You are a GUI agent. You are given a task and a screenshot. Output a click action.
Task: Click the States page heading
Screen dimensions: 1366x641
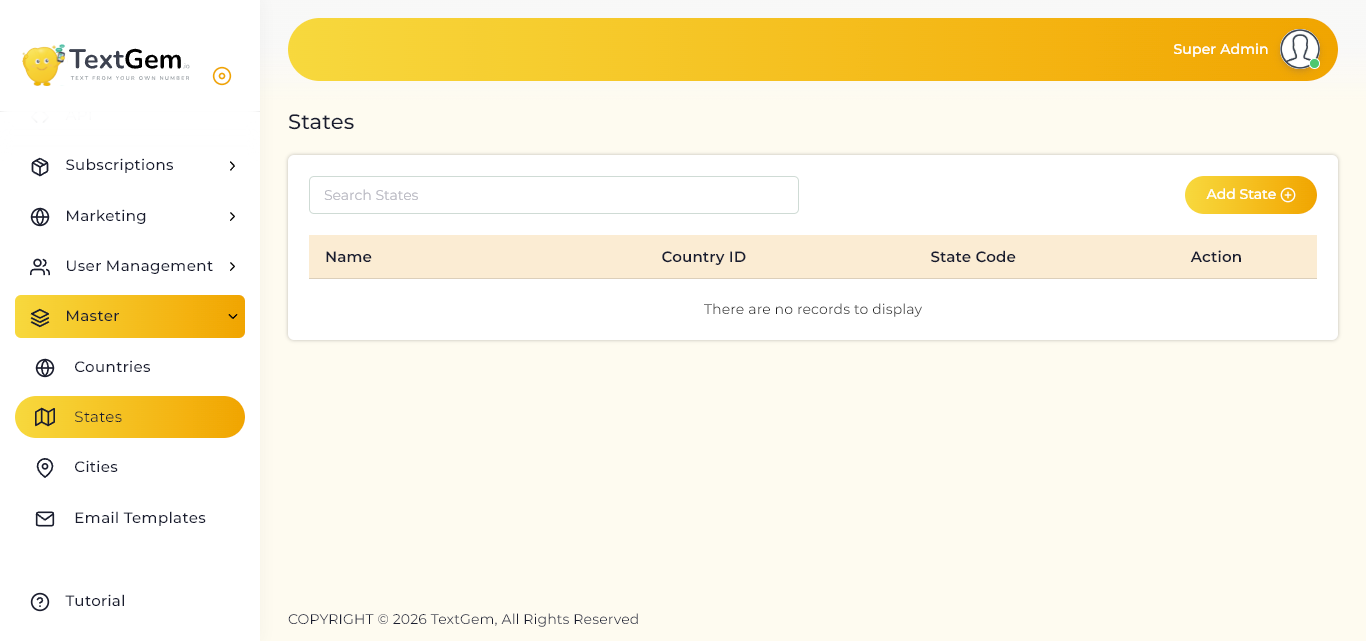321,122
